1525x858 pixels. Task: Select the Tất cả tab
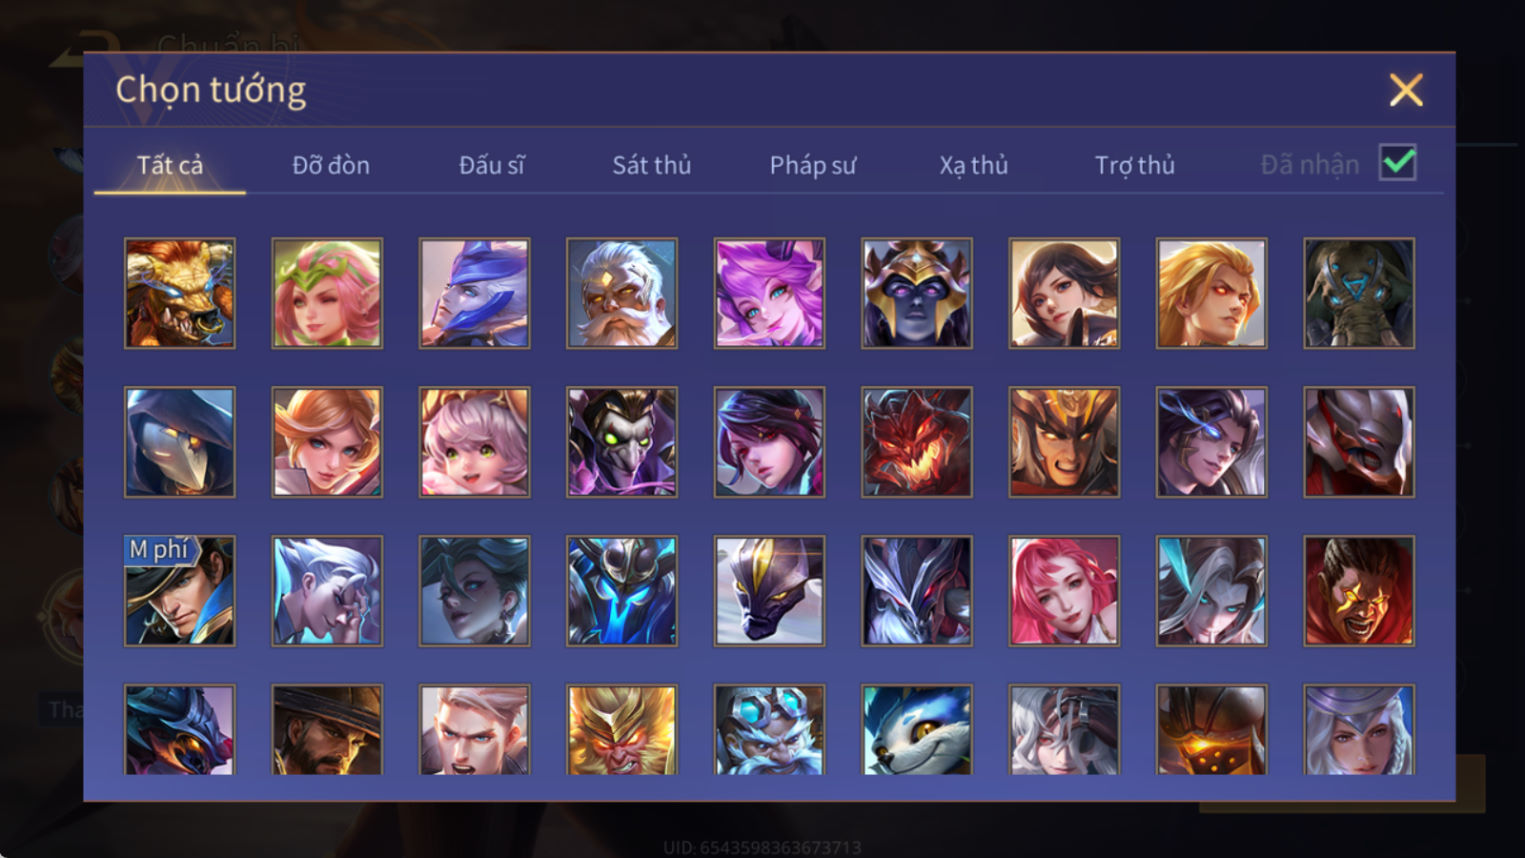click(x=170, y=165)
